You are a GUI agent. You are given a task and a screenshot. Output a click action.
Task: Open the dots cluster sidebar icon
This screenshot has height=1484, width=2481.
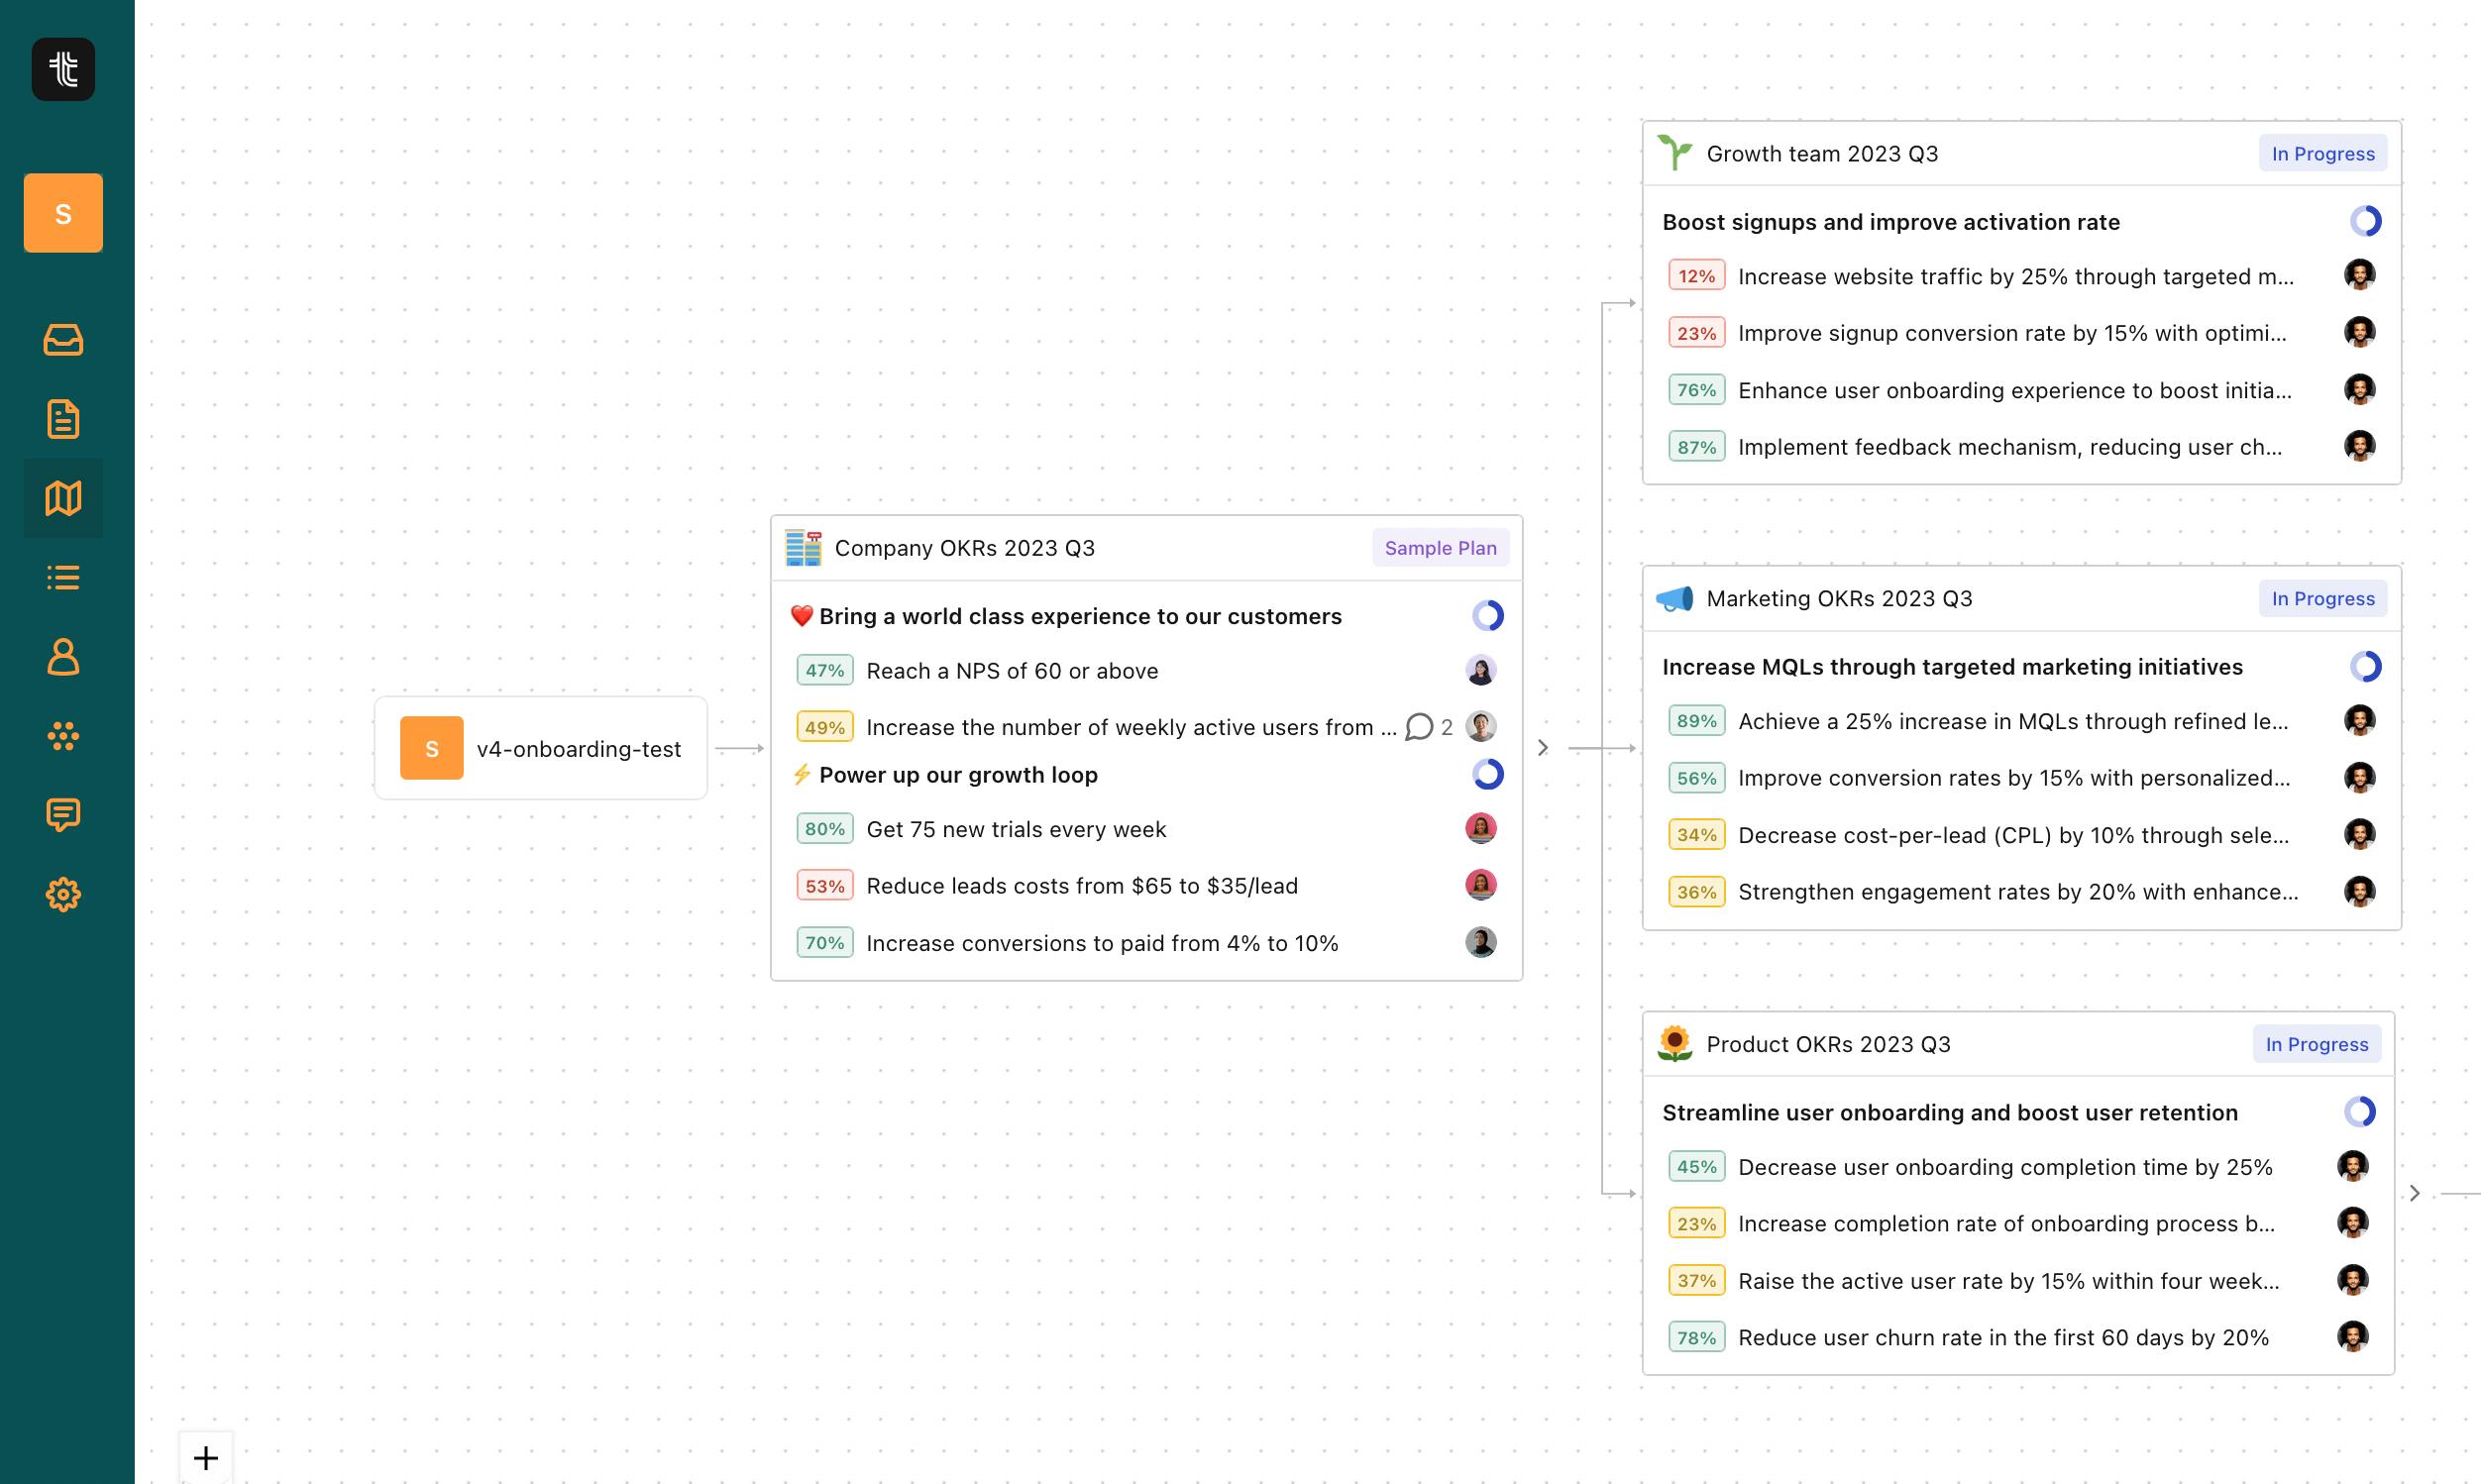click(63, 736)
